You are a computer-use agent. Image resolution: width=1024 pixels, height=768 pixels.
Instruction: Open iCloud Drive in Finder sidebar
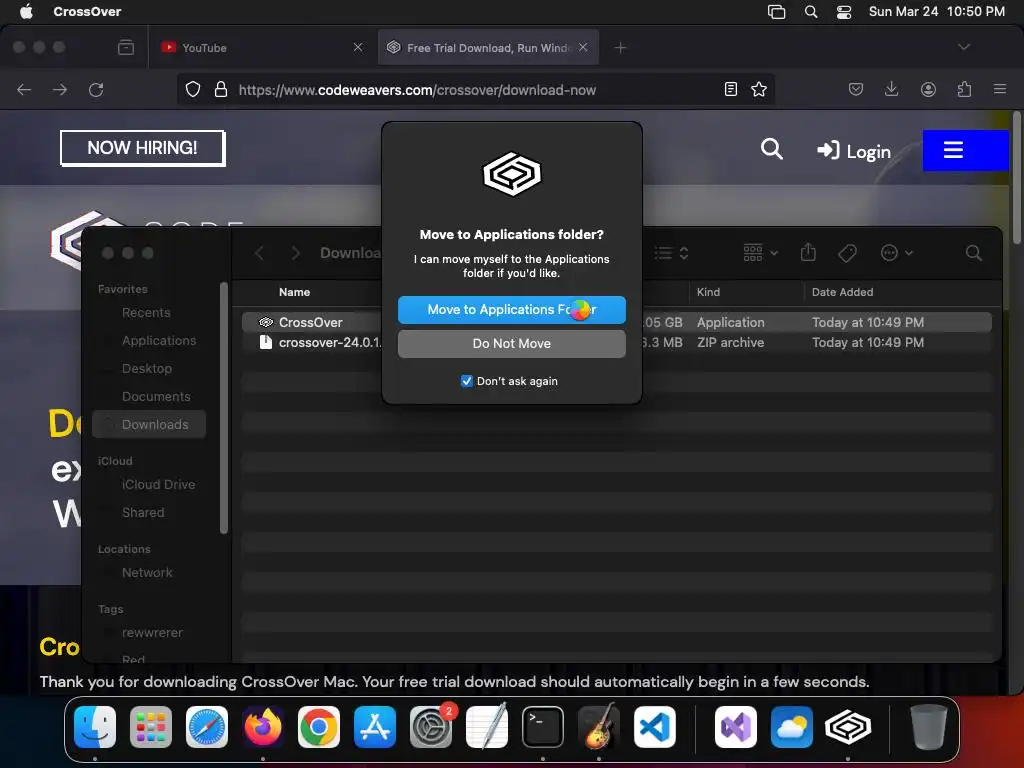pos(158,485)
